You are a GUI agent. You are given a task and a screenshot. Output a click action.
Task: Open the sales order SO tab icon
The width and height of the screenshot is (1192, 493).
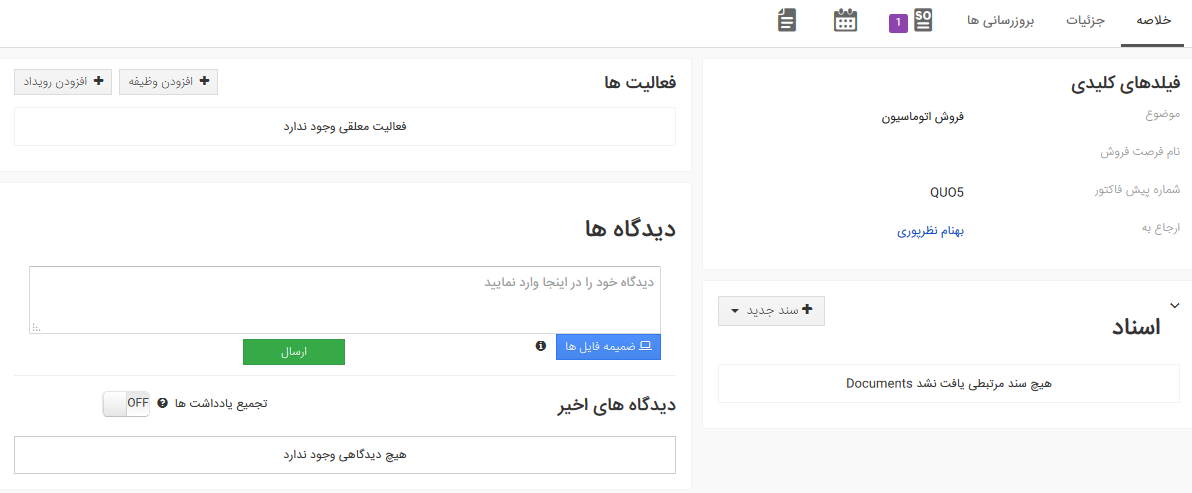click(x=923, y=21)
